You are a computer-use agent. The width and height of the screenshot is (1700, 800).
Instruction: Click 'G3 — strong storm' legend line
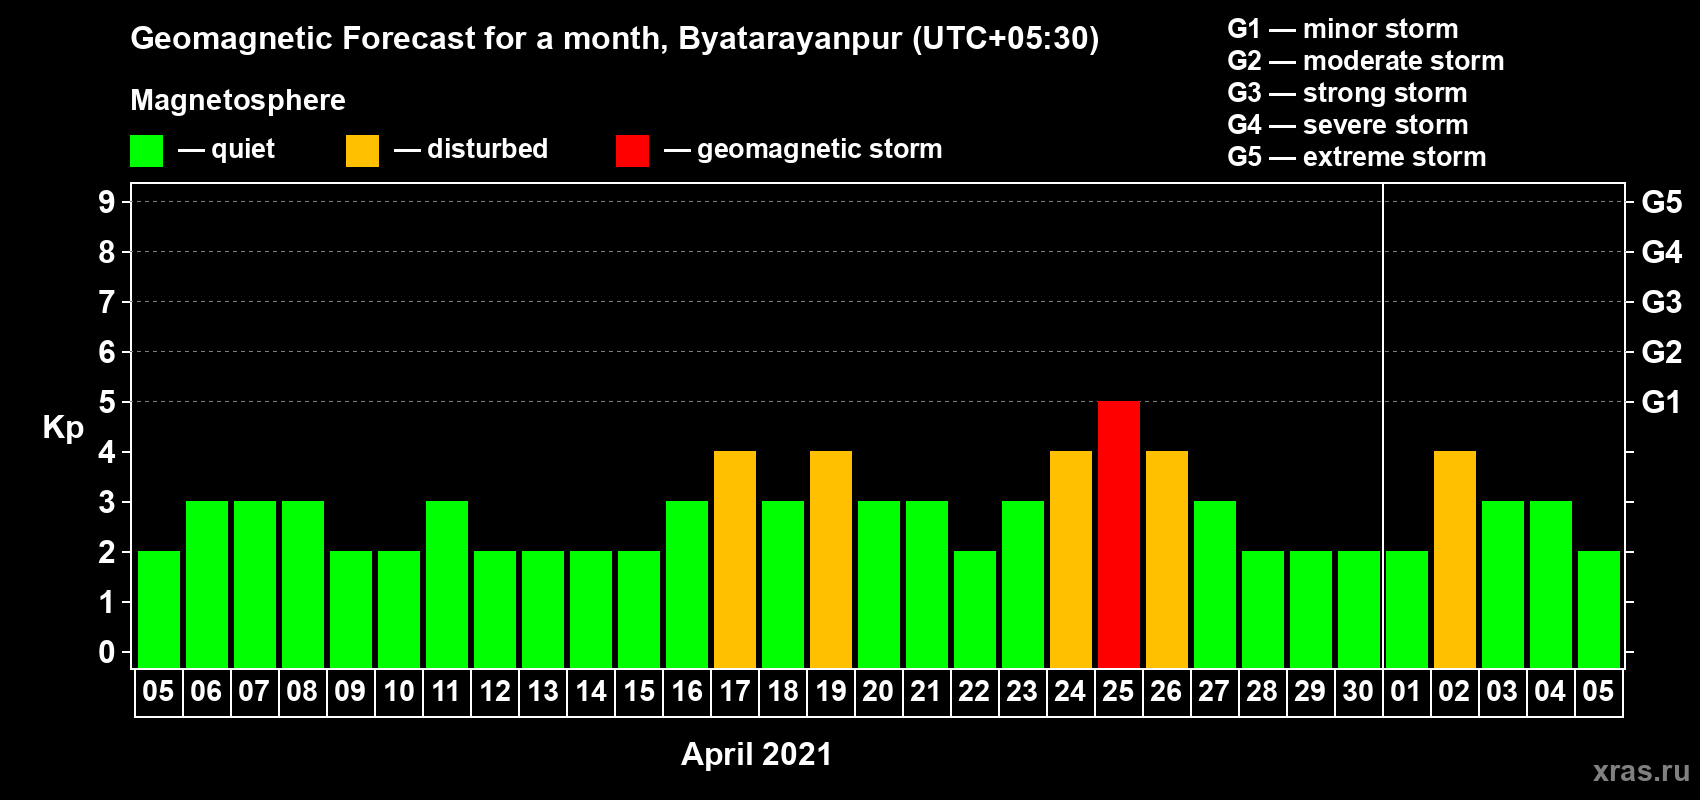[1347, 93]
